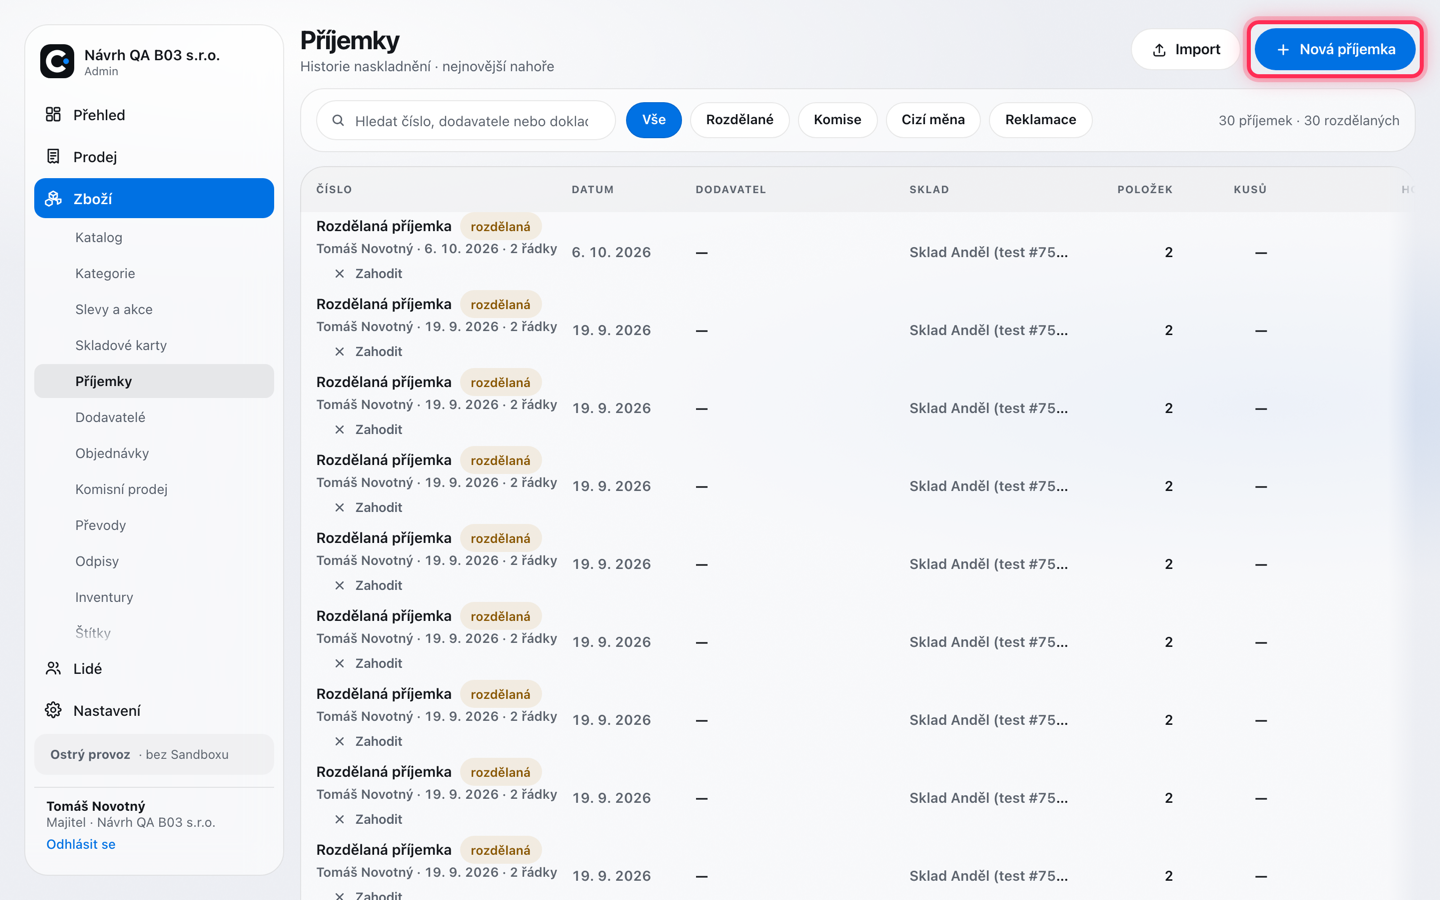Click the SKLAD column header
The image size is (1440, 900).
929,190
